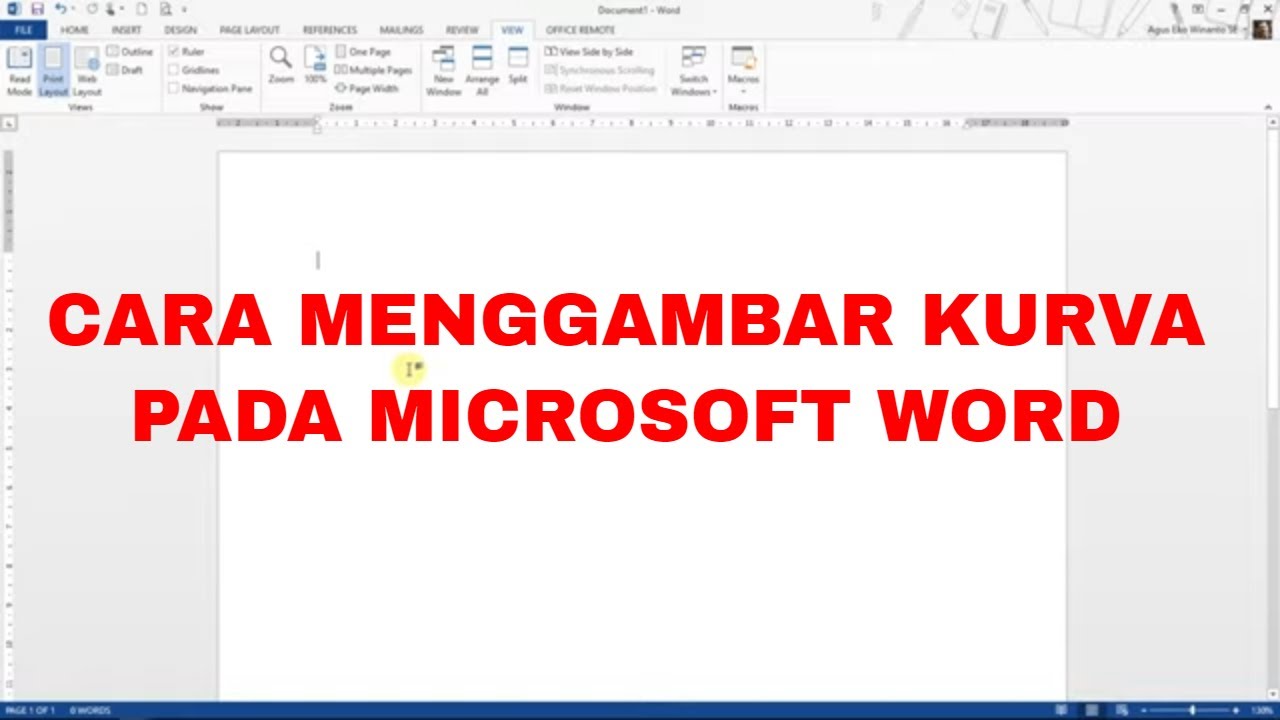Enable View Side by Side
This screenshot has height=720, width=1280.
pos(589,52)
